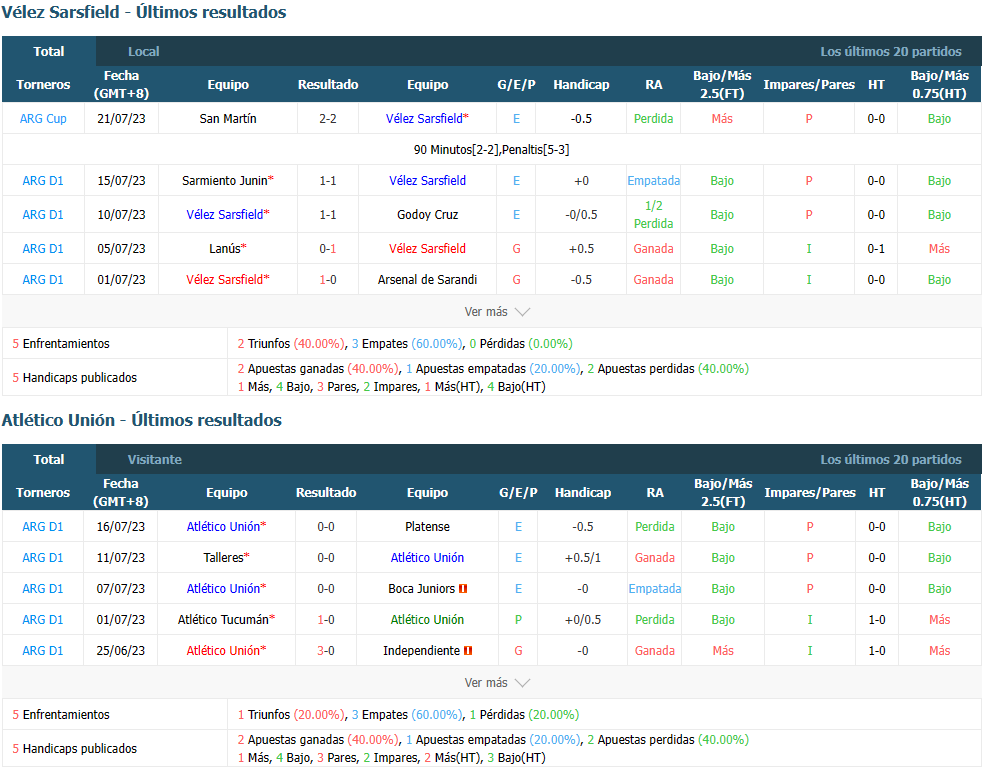Click 1/2 Perdida in Godoy Cruz row

coord(653,215)
